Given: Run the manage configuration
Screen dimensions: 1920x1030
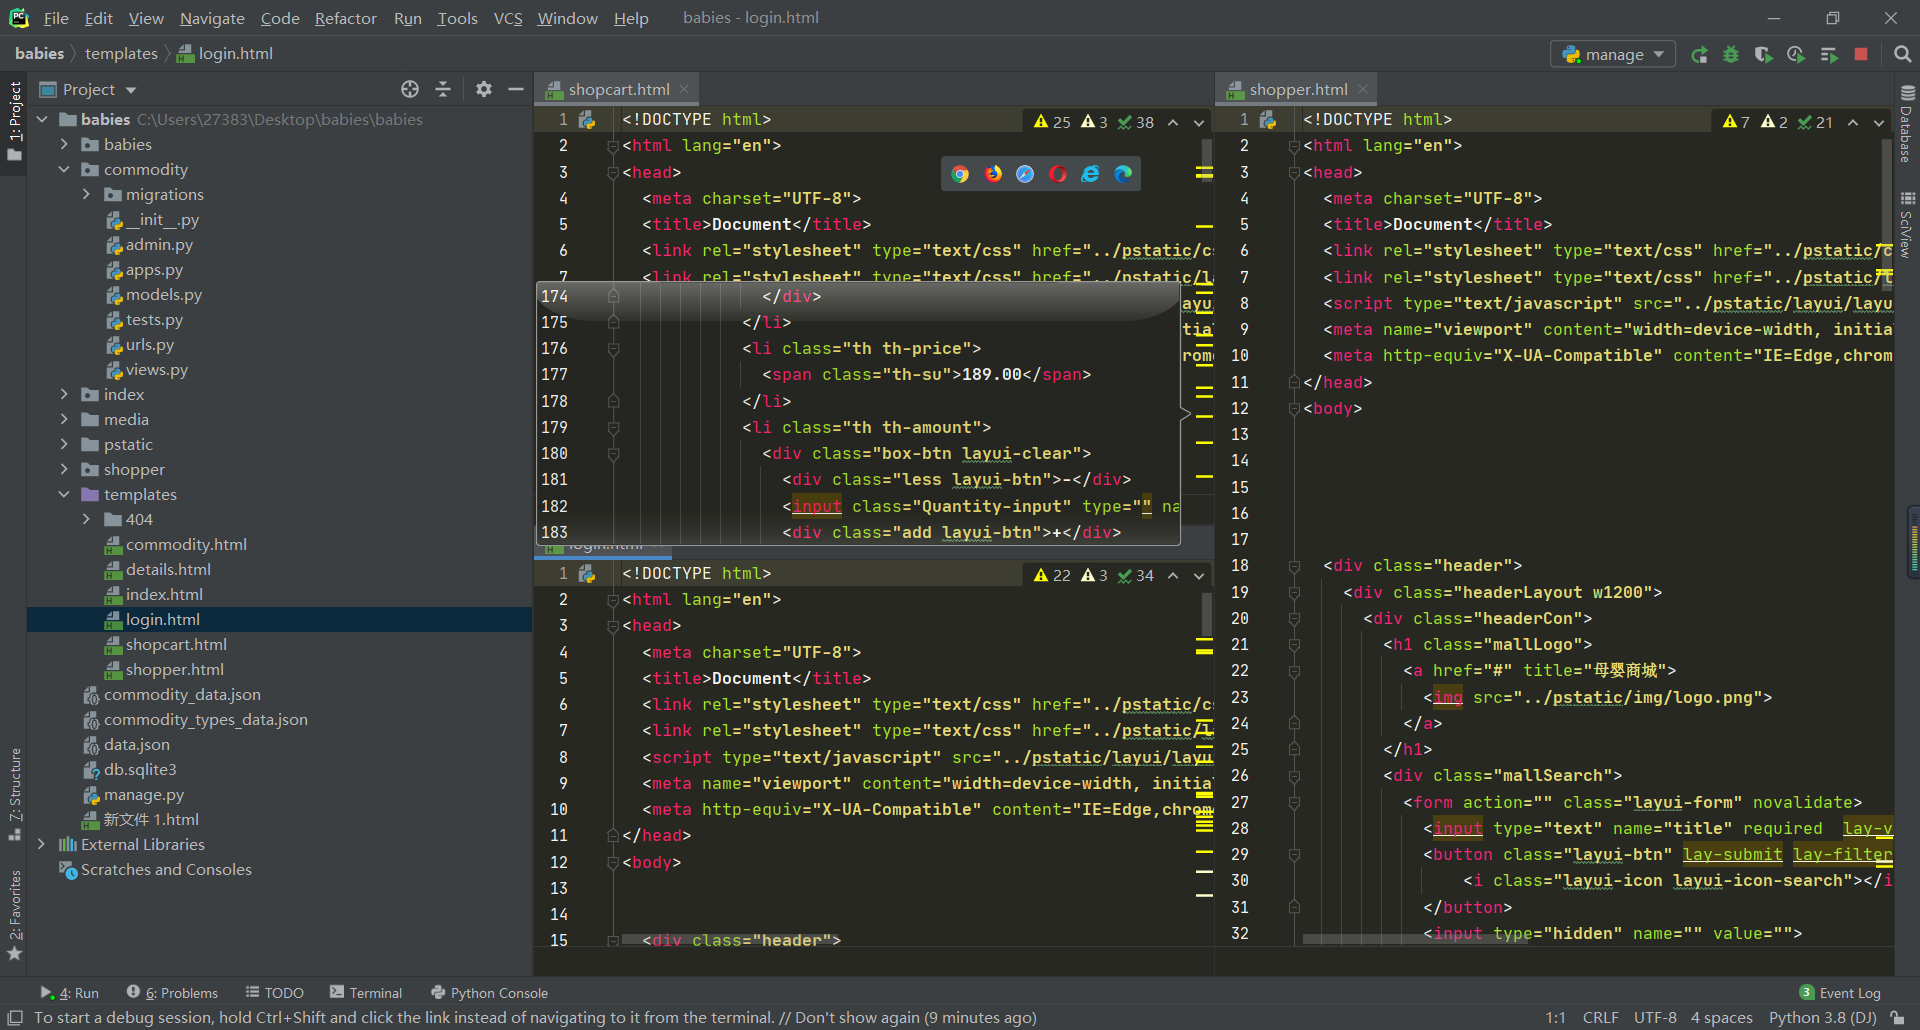Looking at the screenshot, I should pos(1699,54).
